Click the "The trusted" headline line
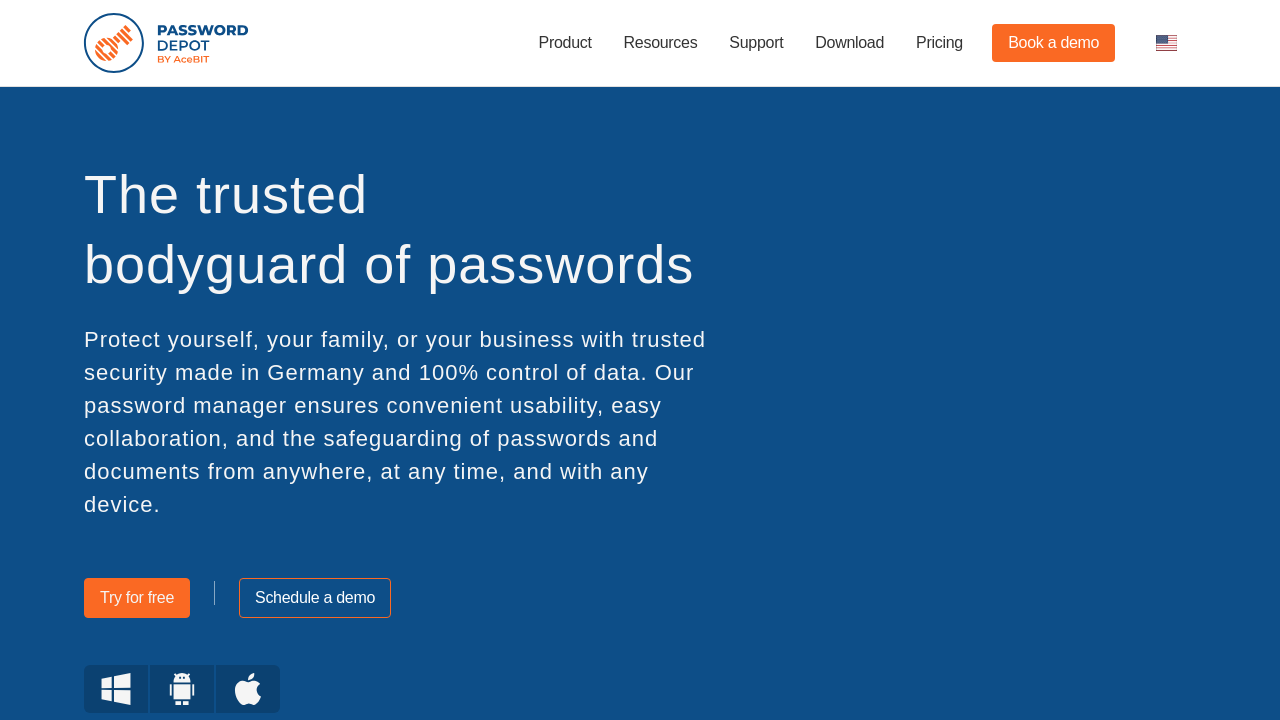Viewport: 1280px width, 720px height. 226,195
